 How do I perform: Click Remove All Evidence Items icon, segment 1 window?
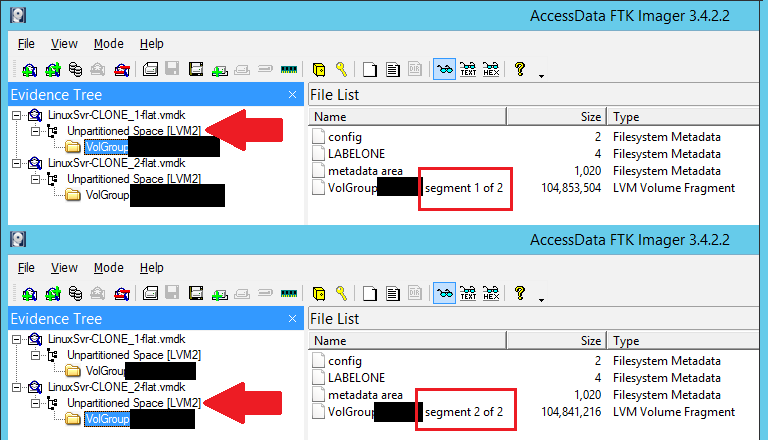click(121, 70)
